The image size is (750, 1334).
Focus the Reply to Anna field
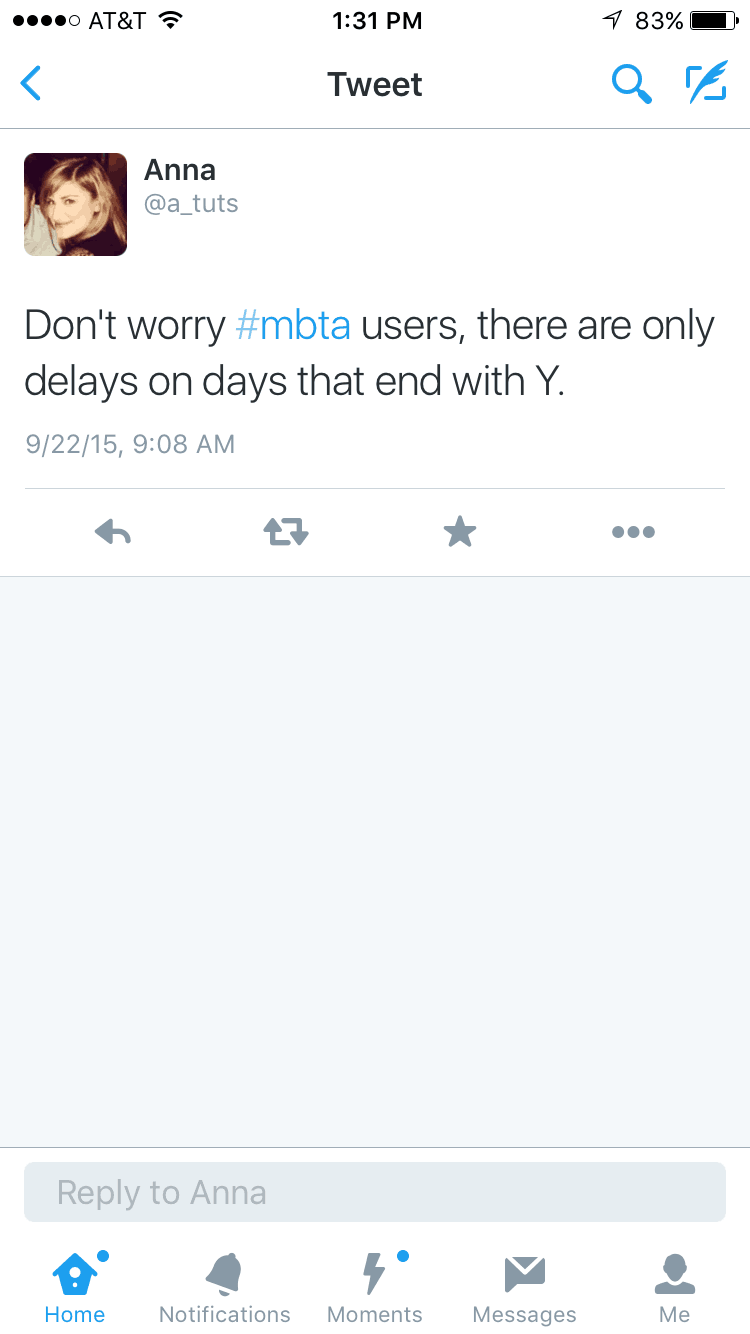tap(375, 1192)
